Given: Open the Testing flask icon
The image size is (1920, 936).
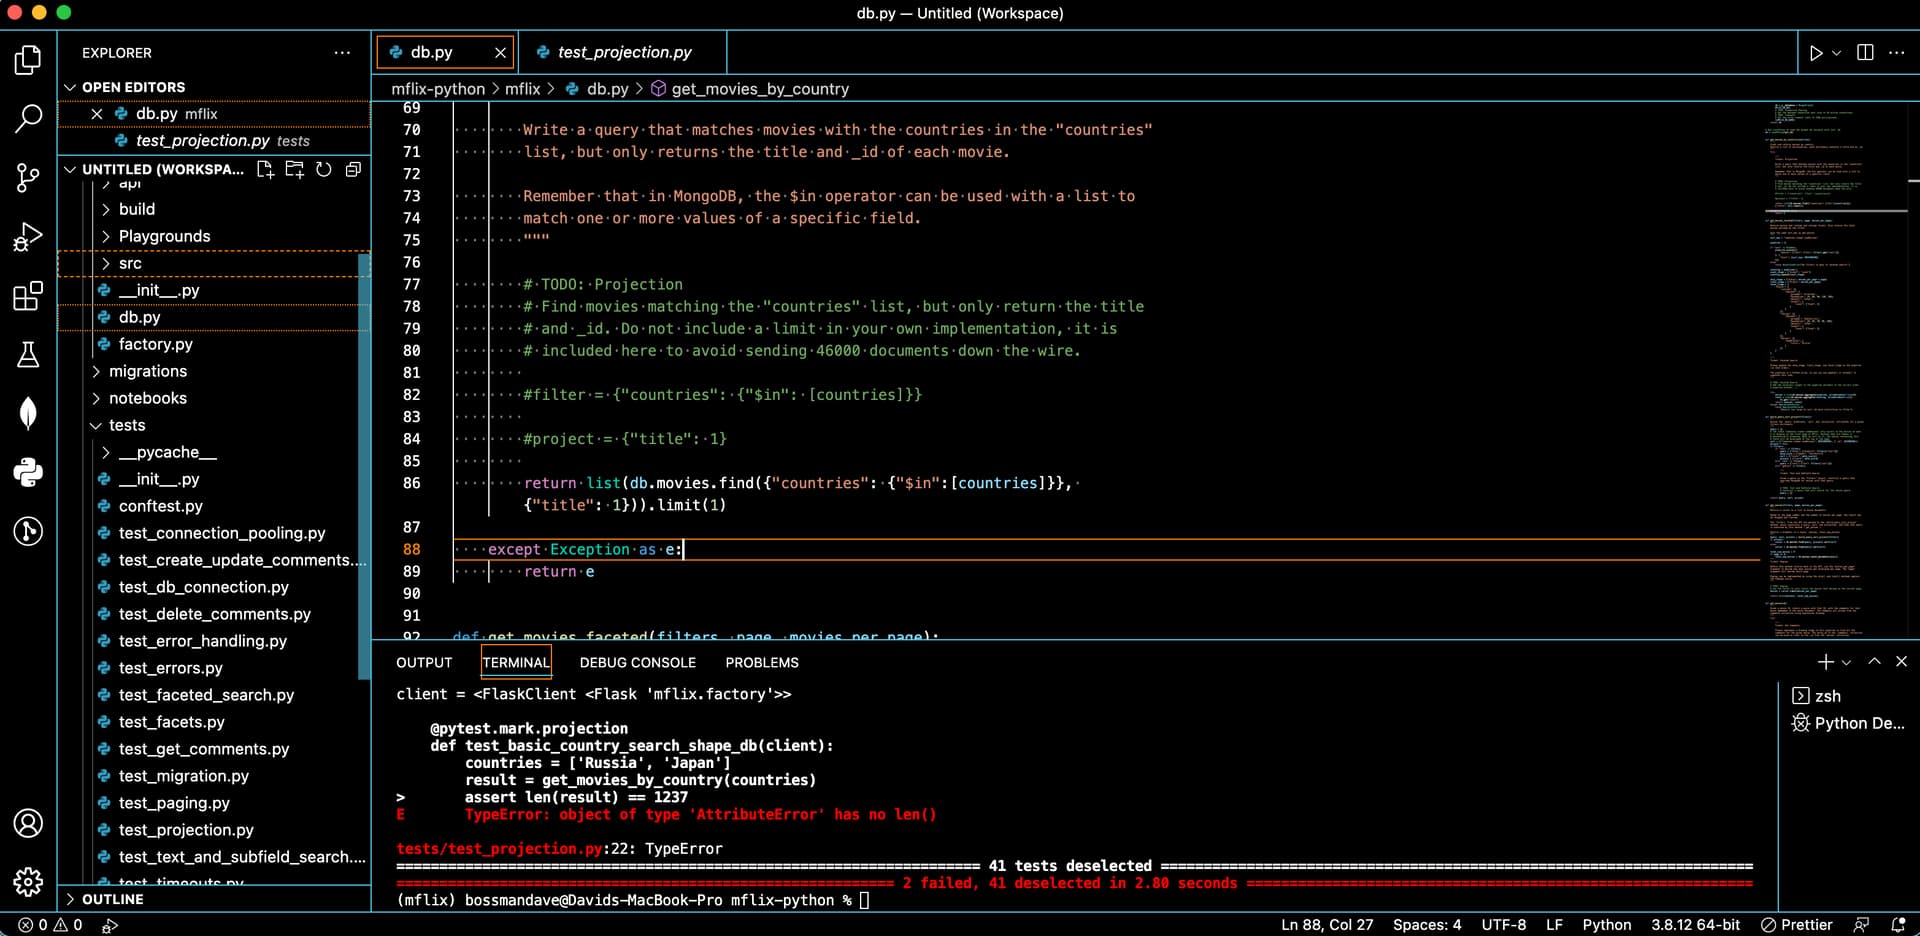Looking at the screenshot, I should click(27, 355).
